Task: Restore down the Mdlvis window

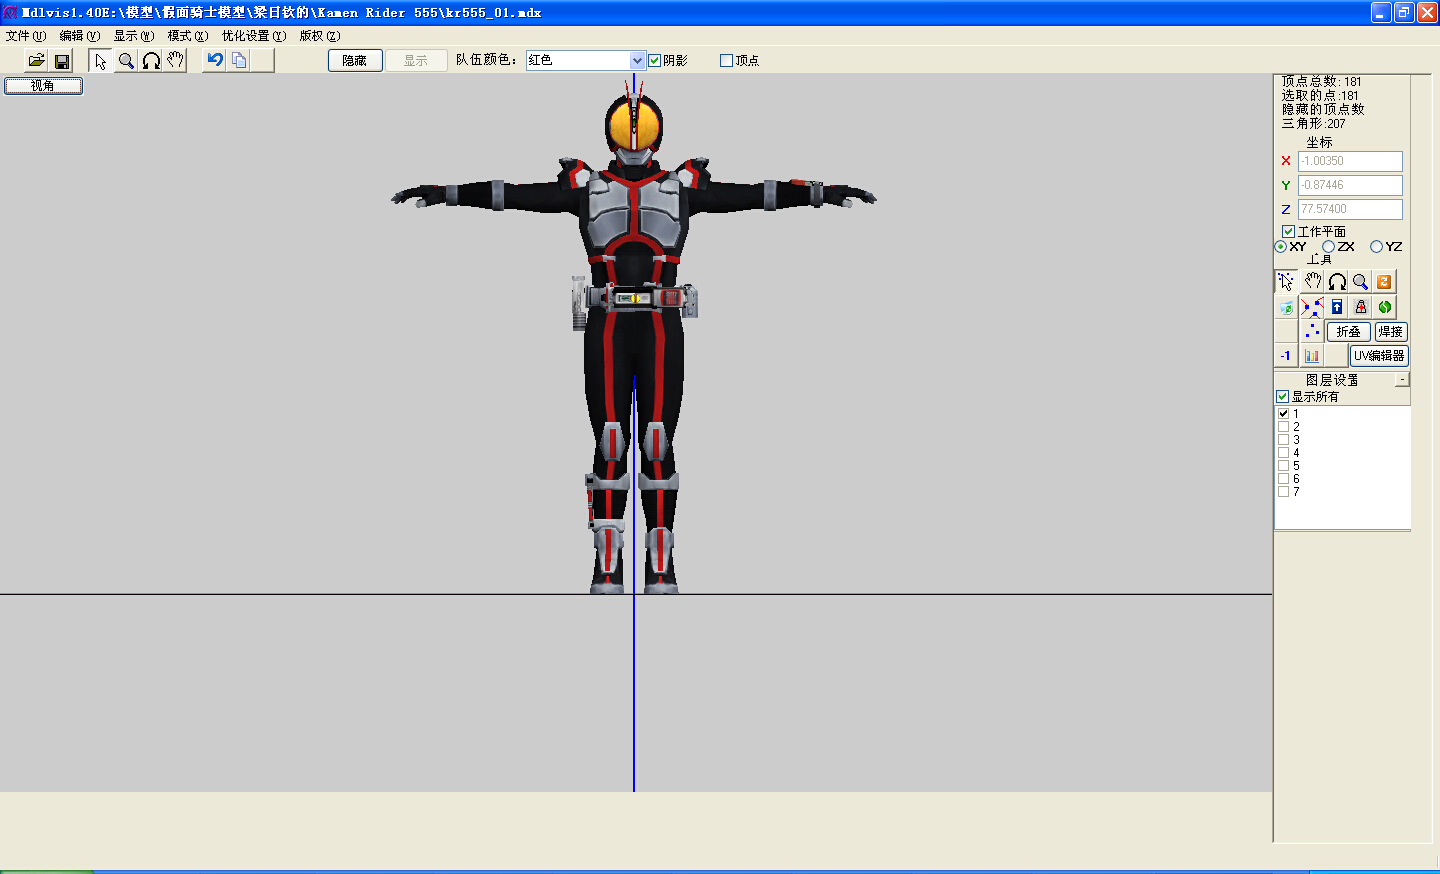Action: click(1404, 12)
